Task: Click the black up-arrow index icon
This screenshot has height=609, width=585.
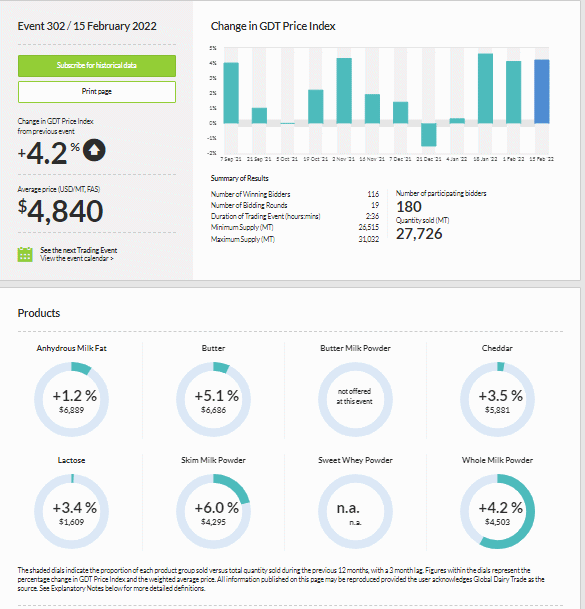Action: tap(94, 150)
